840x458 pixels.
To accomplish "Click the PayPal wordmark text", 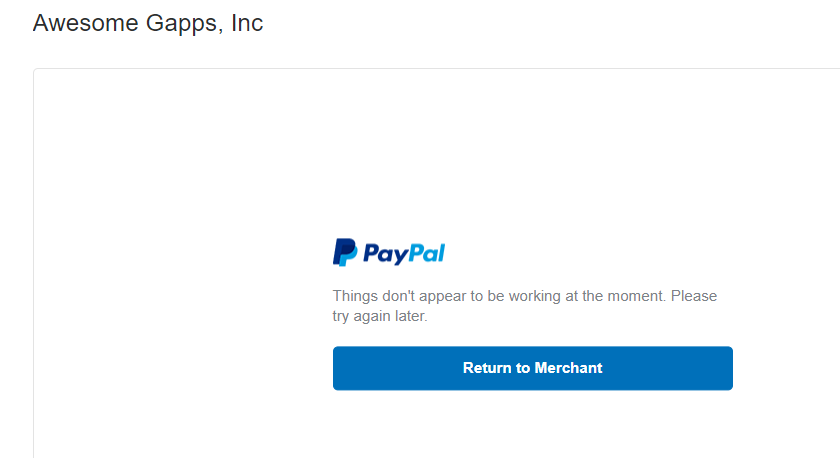I will (404, 253).
